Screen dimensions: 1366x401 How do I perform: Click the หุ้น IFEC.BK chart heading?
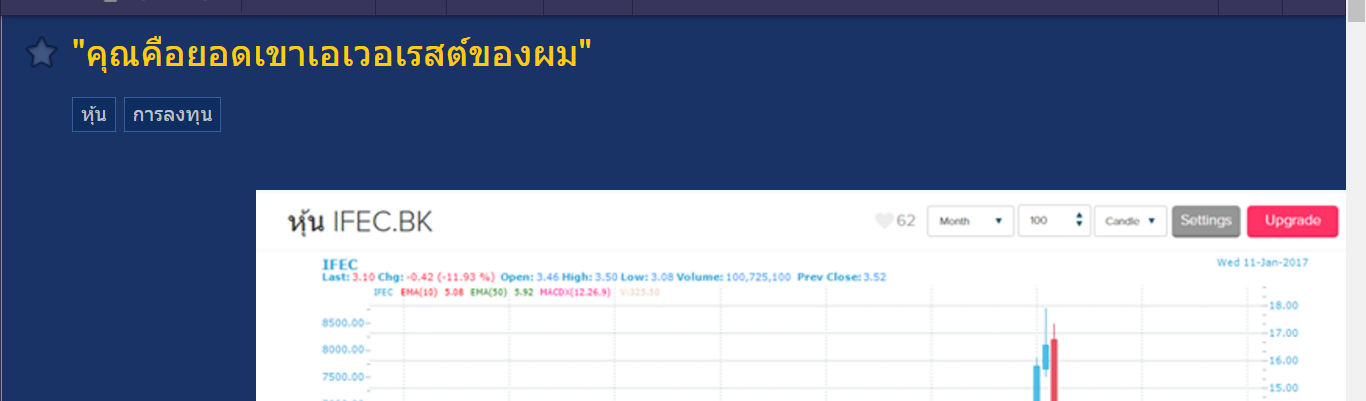click(360, 222)
